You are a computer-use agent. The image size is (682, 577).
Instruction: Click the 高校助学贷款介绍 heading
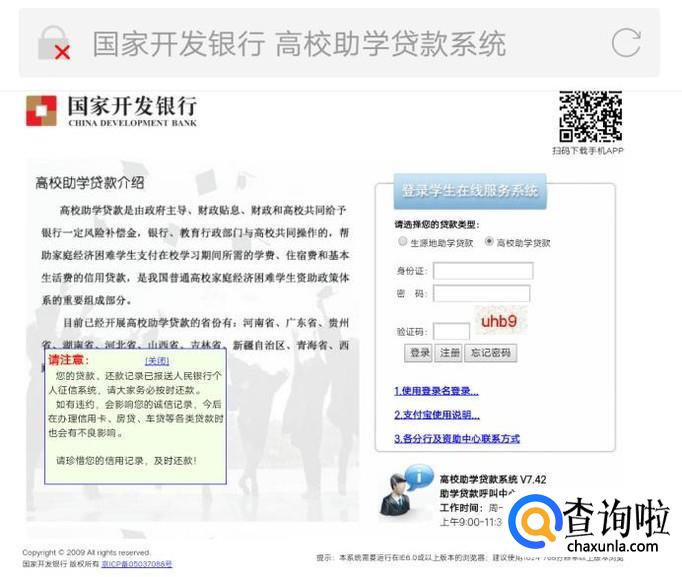pyautogui.click(x=90, y=183)
